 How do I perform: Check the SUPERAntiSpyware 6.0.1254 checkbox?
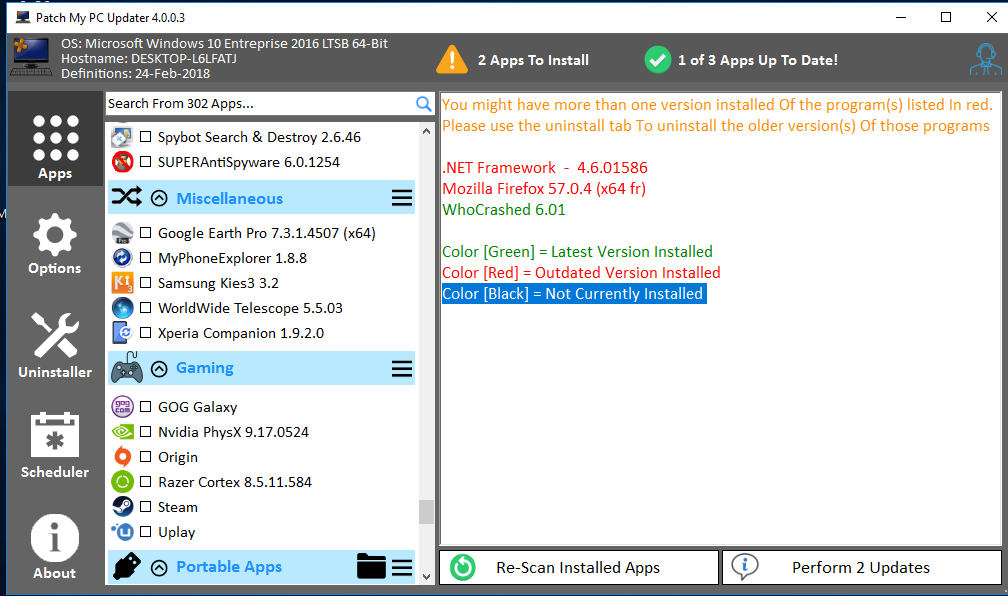(146, 162)
